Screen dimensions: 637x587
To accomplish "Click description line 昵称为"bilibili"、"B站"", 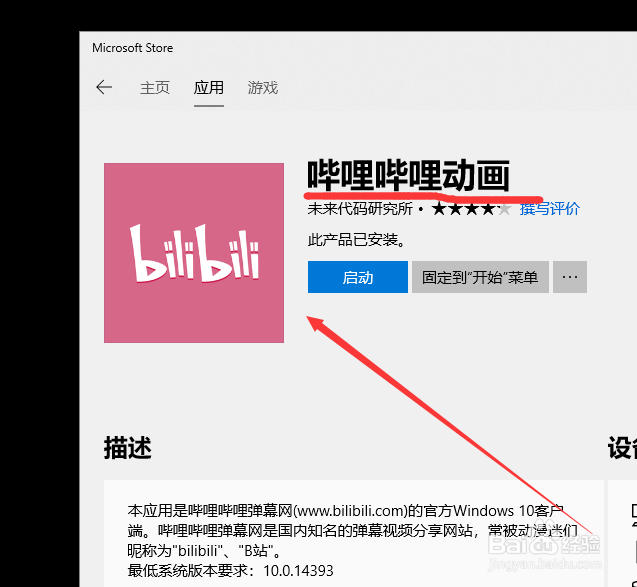I will pyautogui.click(x=204, y=551).
